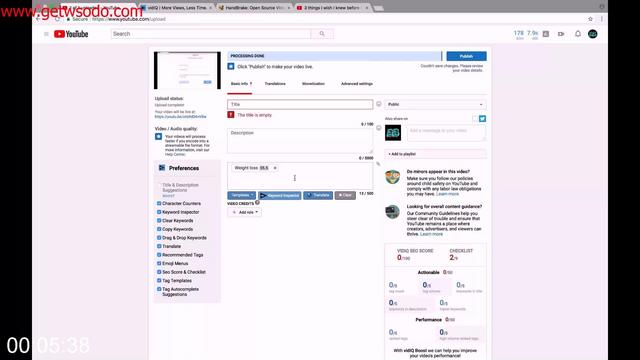Switch to the vidIQ browser tab
The height and width of the screenshot is (360, 640).
click(177, 8)
